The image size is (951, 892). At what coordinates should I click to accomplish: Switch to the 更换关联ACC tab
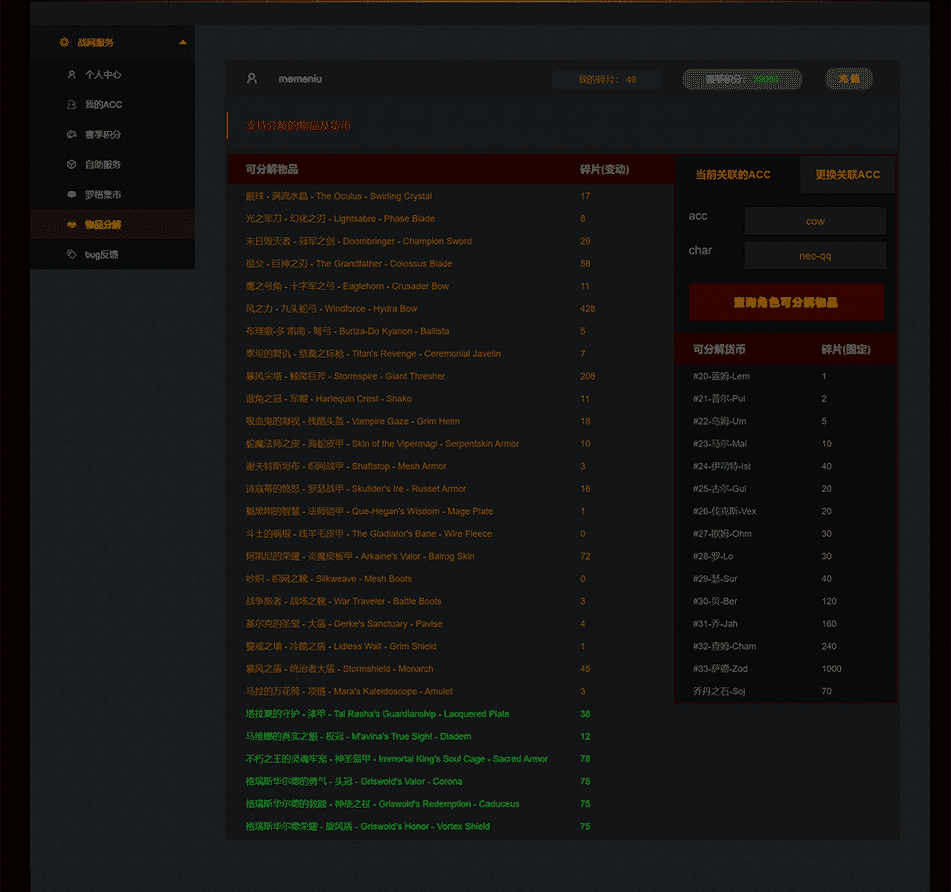point(847,175)
